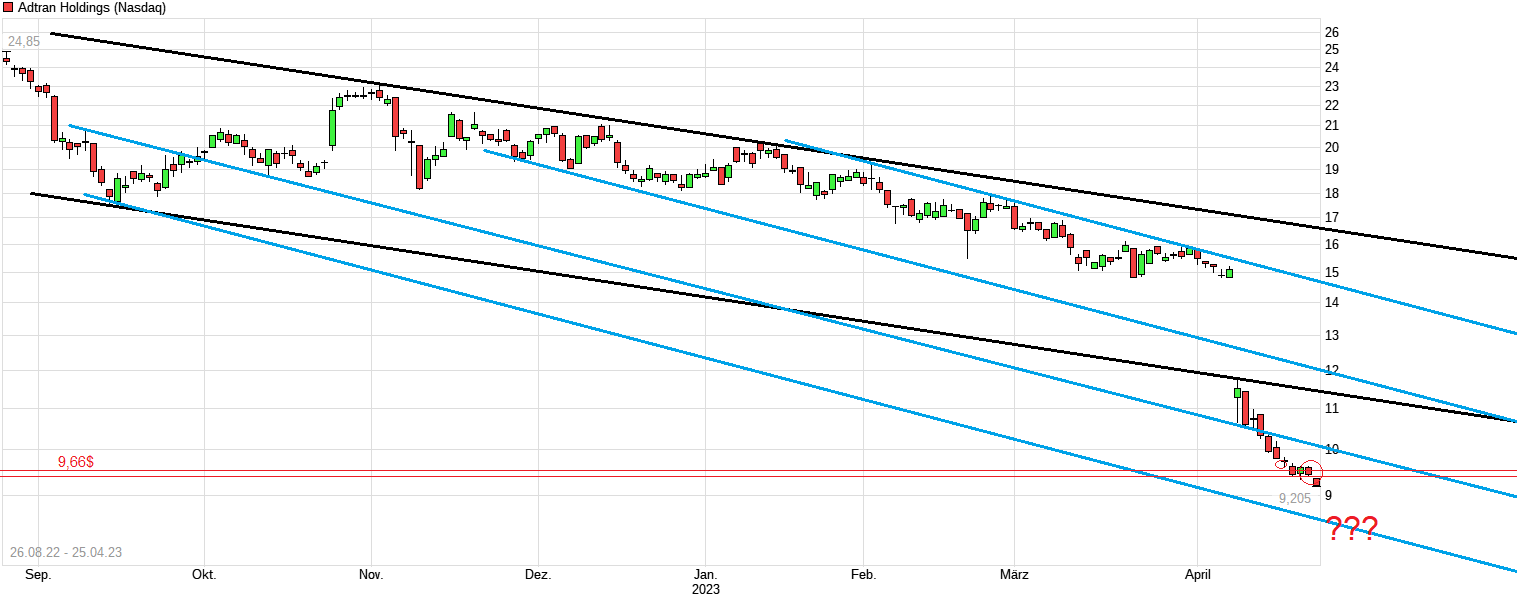Click the red legend square icon
The height and width of the screenshot is (613, 1517).
click(8, 7)
